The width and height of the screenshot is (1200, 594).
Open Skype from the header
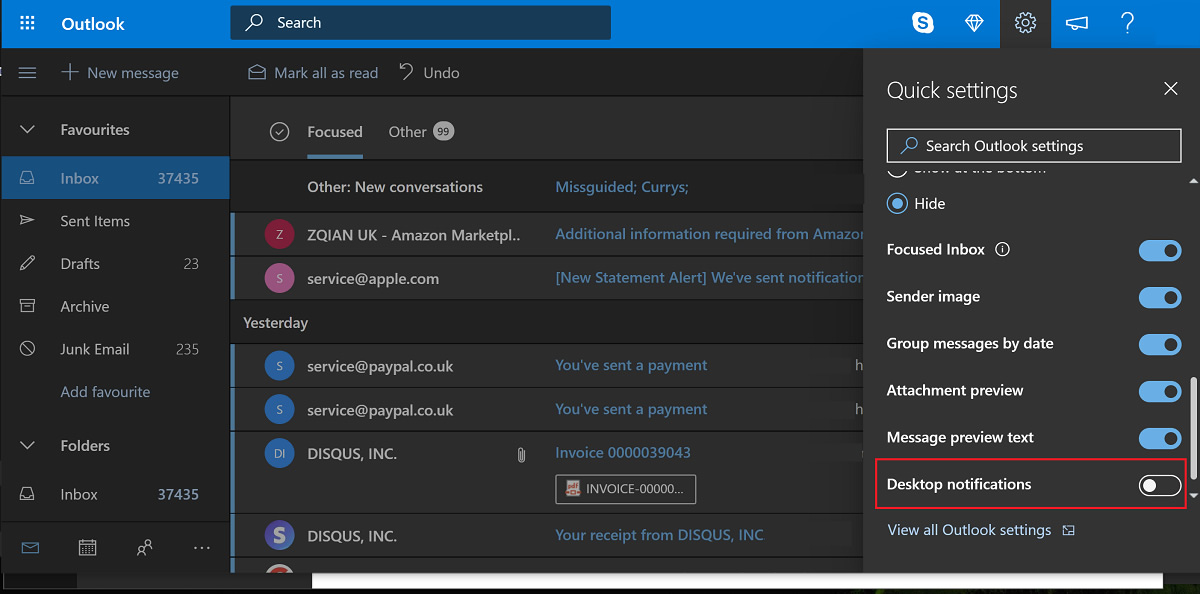pyautogui.click(x=923, y=23)
